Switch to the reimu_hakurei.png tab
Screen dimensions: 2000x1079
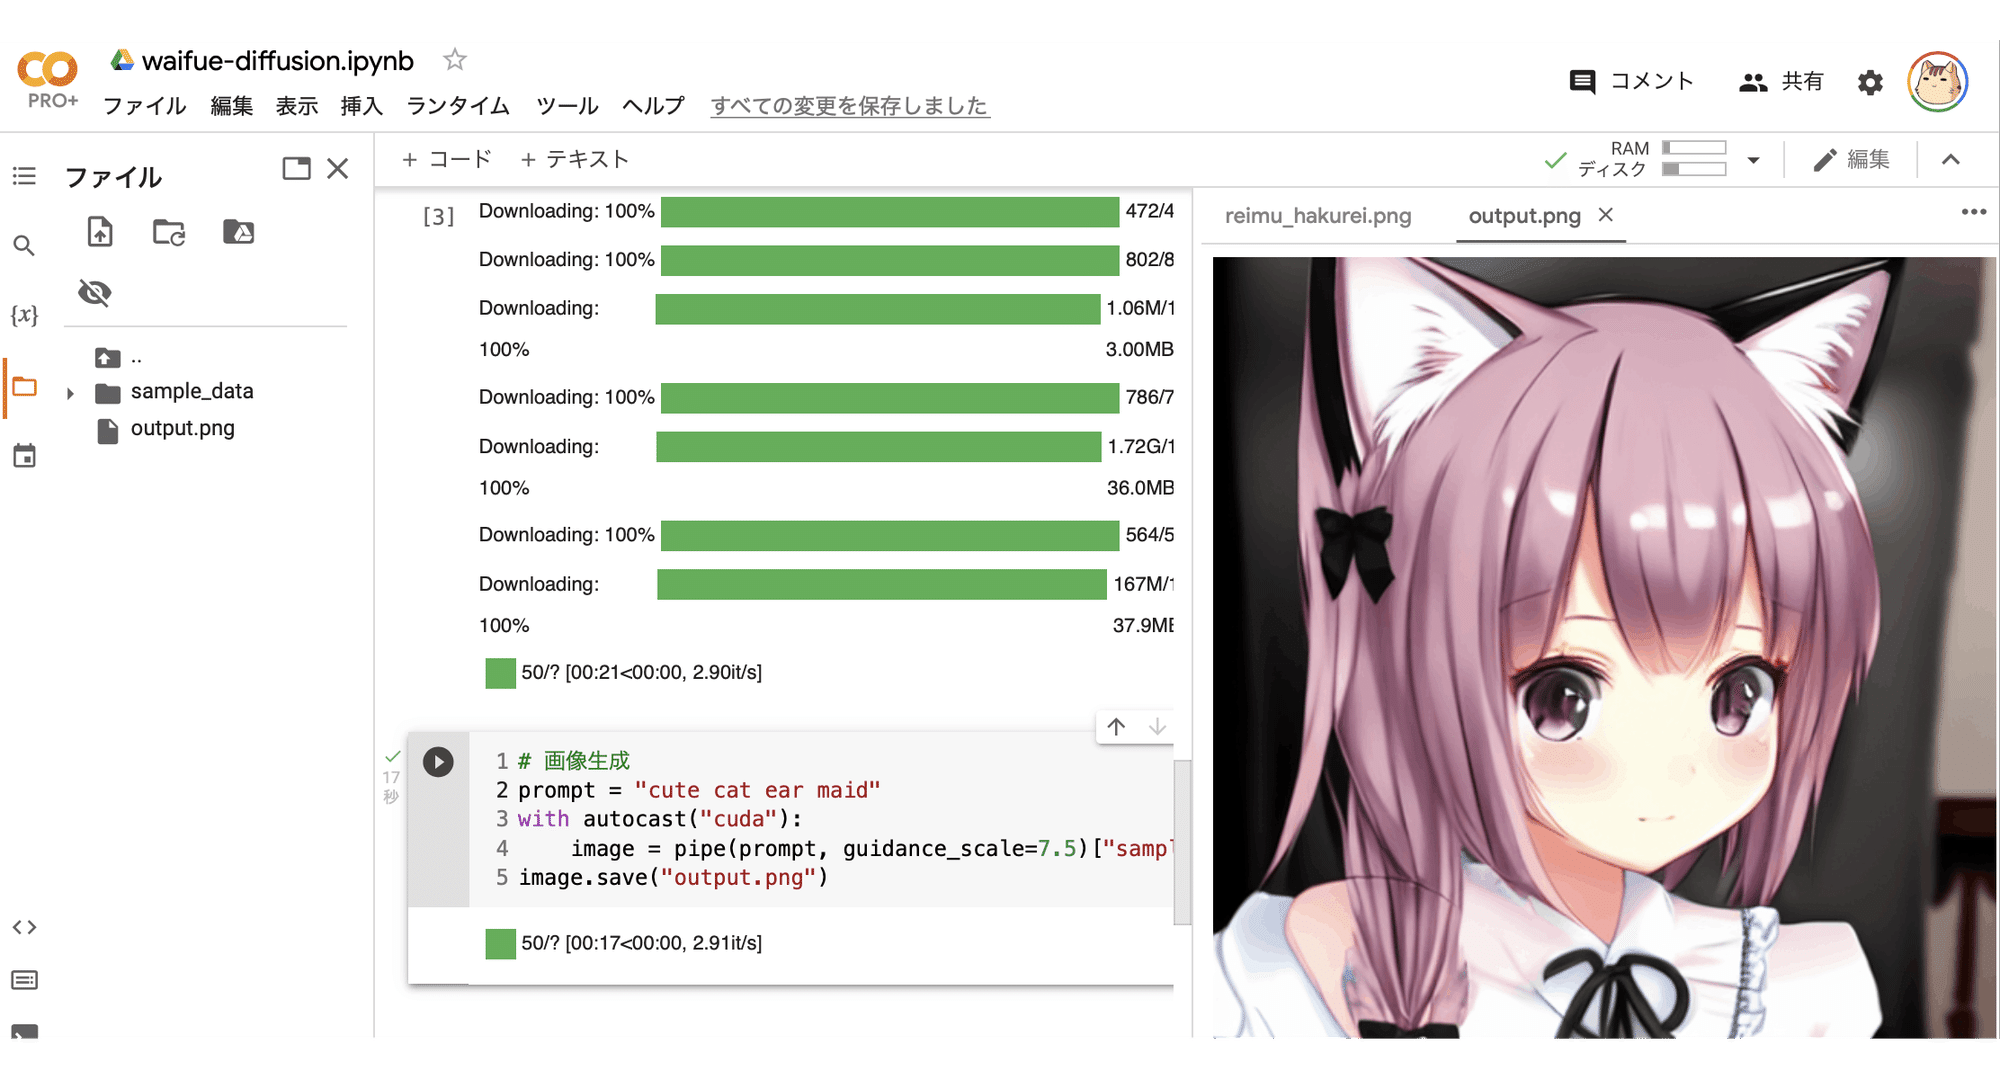click(x=1317, y=215)
